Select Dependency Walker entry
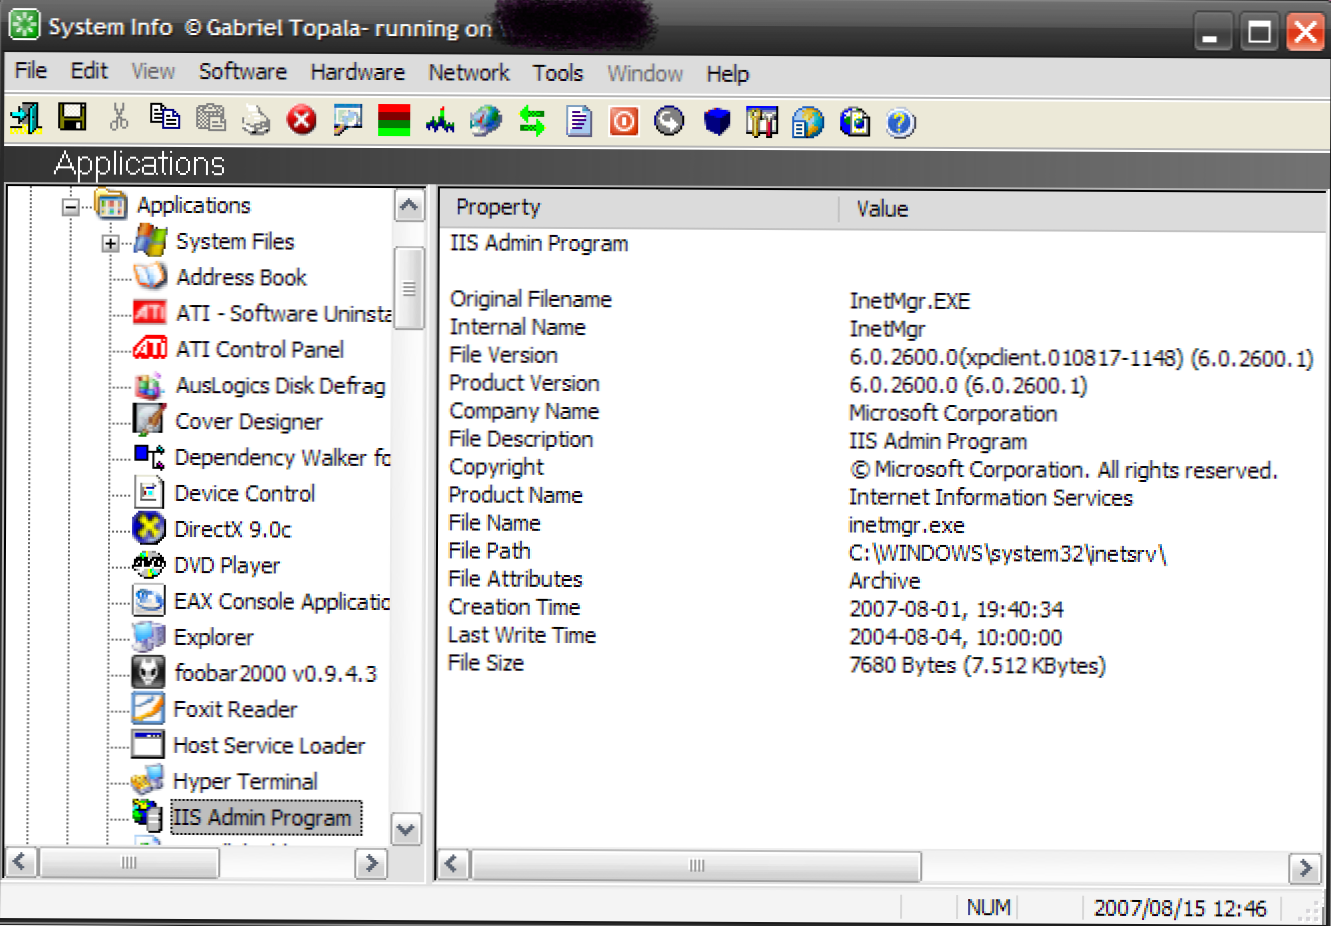This screenshot has width=1331, height=926. click(x=282, y=457)
